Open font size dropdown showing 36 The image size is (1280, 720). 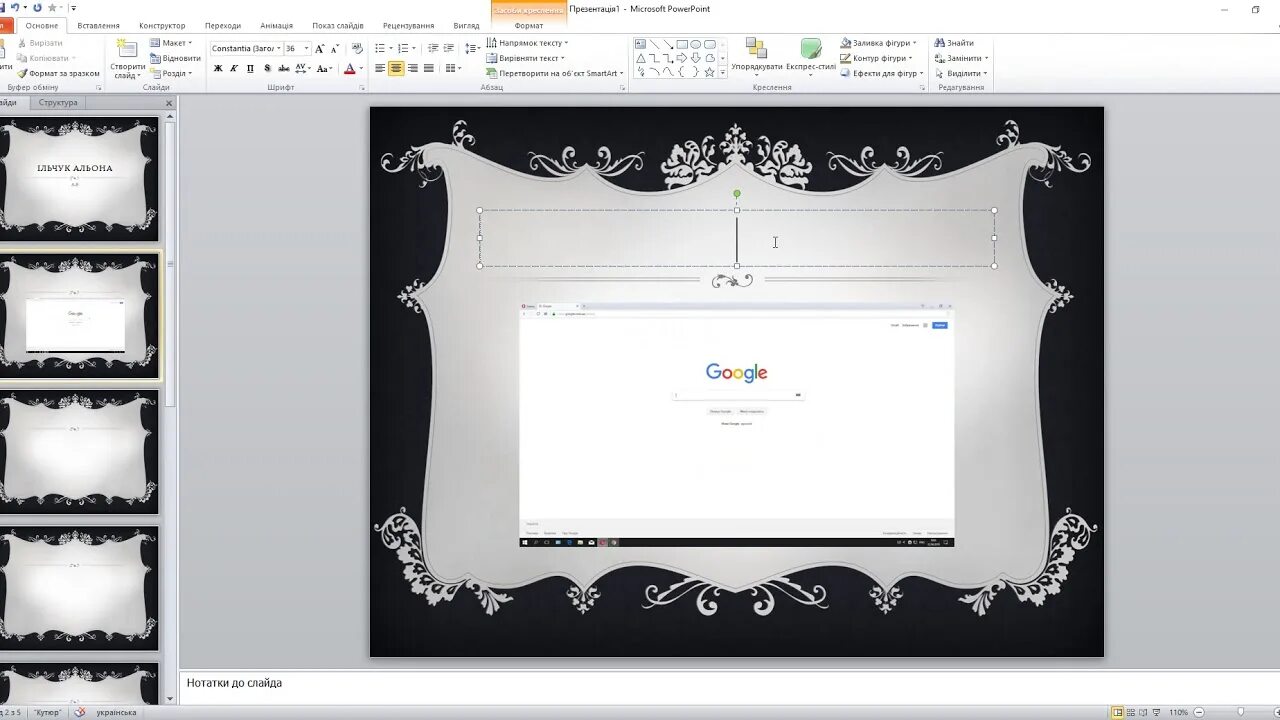click(x=298, y=48)
